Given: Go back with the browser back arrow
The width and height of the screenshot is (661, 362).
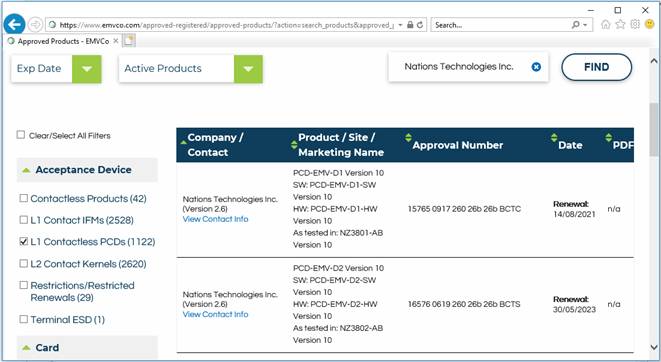Looking at the screenshot, I should [x=14, y=25].
